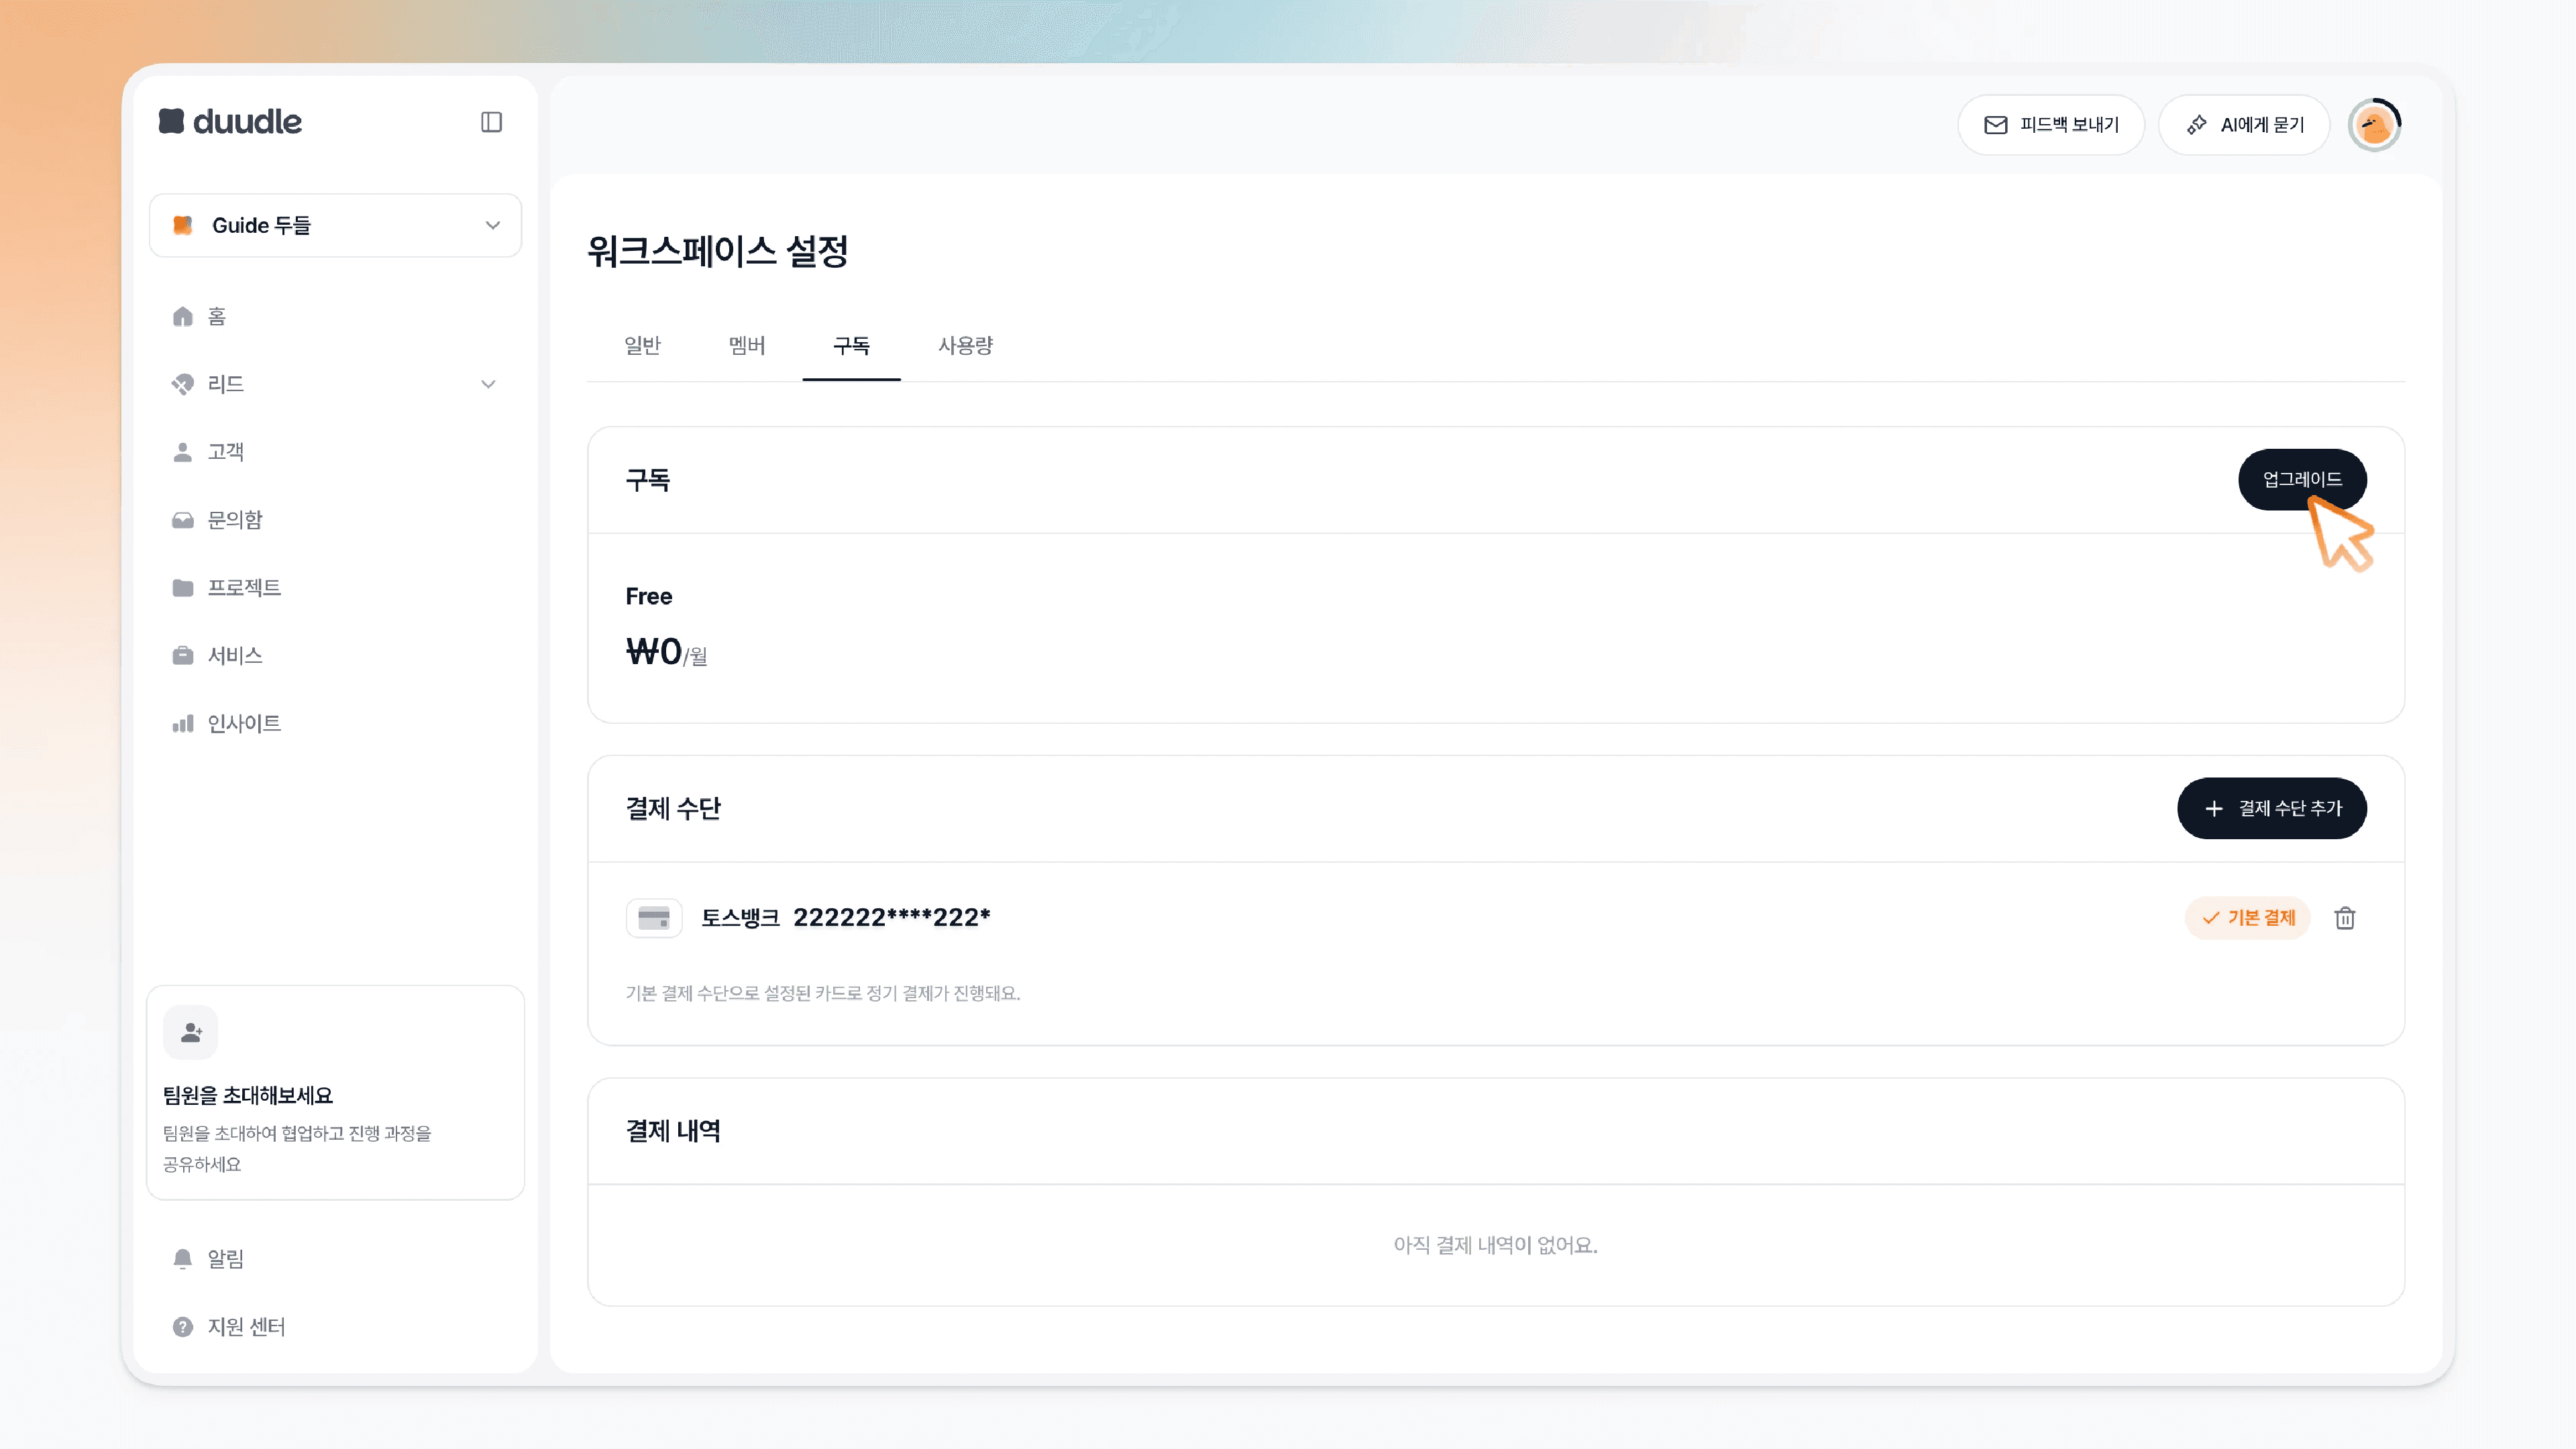Click the sparkle icon in AI에게 묻기

click(x=2197, y=125)
